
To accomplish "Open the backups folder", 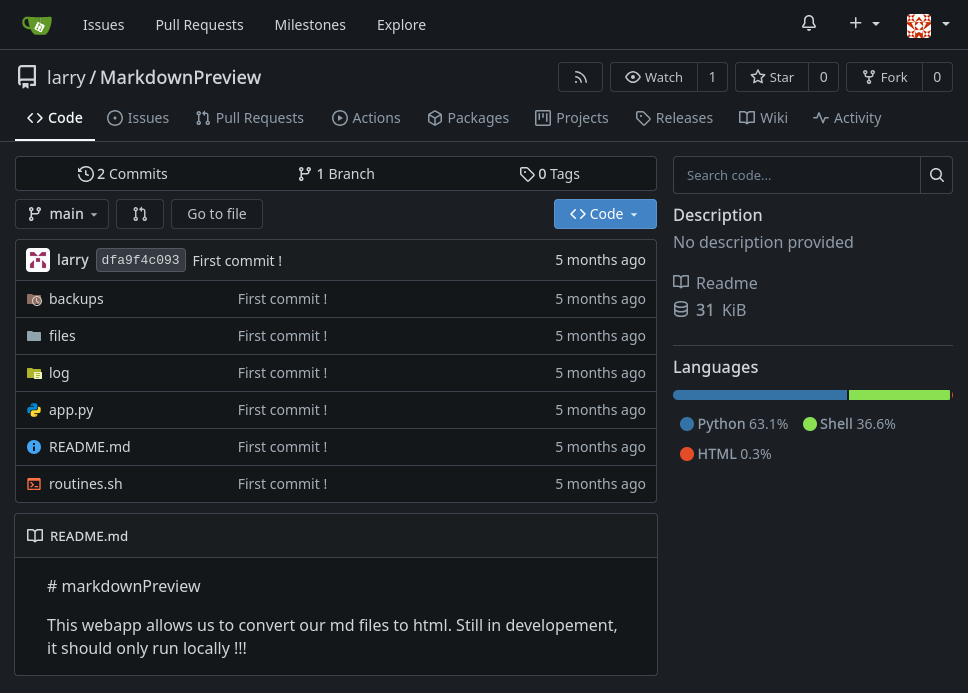I will tap(76, 299).
